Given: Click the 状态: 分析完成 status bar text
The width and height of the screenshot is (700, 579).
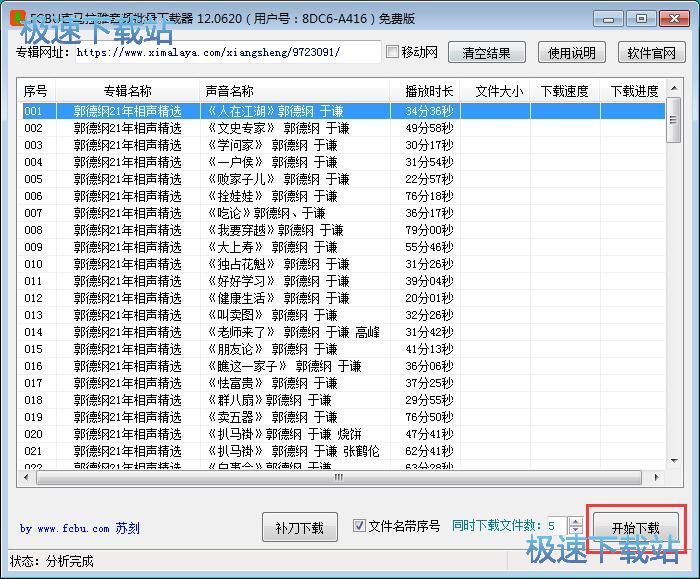Looking at the screenshot, I should point(52,561).
